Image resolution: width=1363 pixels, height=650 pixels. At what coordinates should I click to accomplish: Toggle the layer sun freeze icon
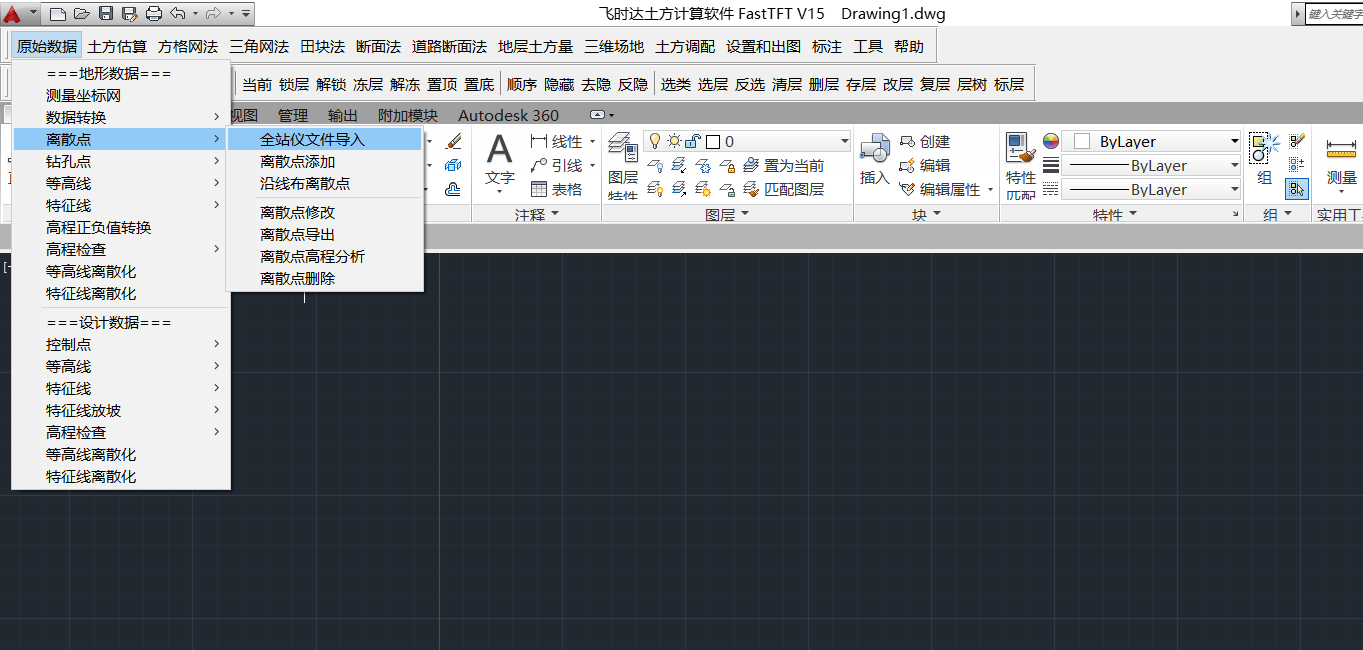[672, 141]
